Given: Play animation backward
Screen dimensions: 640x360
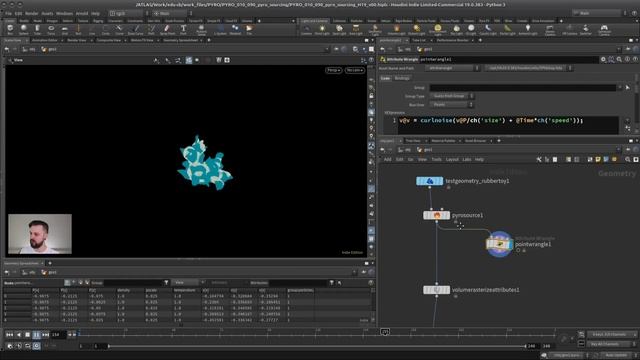Looking at the screenshot, I should point(18,335).
